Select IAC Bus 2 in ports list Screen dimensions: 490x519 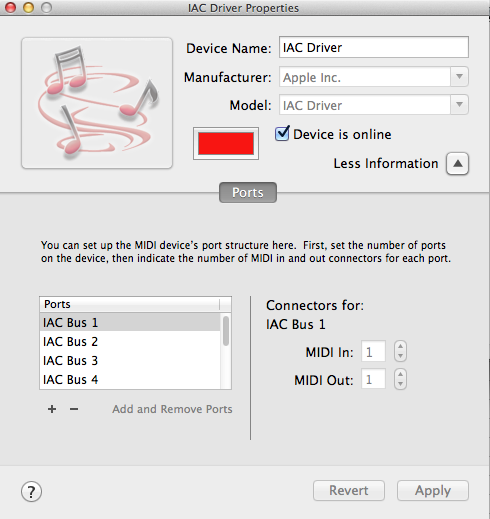tap(130, 341)
